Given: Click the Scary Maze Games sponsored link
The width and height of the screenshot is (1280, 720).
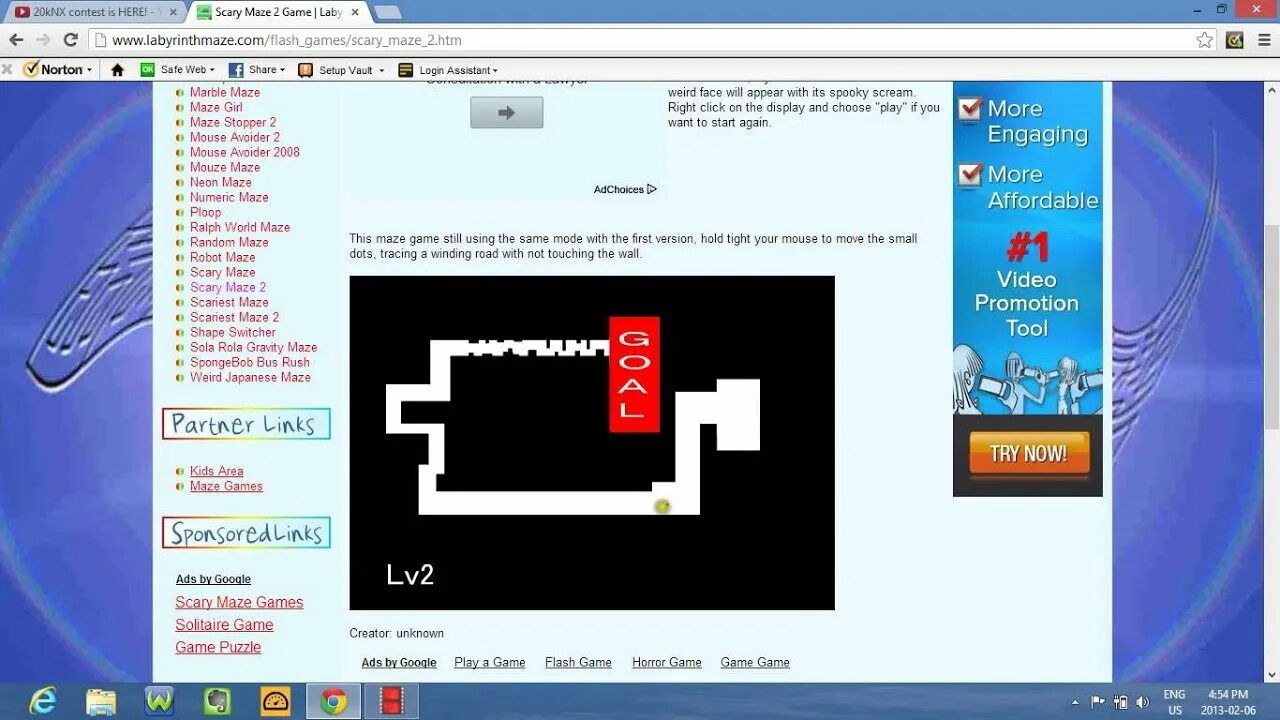Looking at the screenshot, I should click(x=239, y=602).
